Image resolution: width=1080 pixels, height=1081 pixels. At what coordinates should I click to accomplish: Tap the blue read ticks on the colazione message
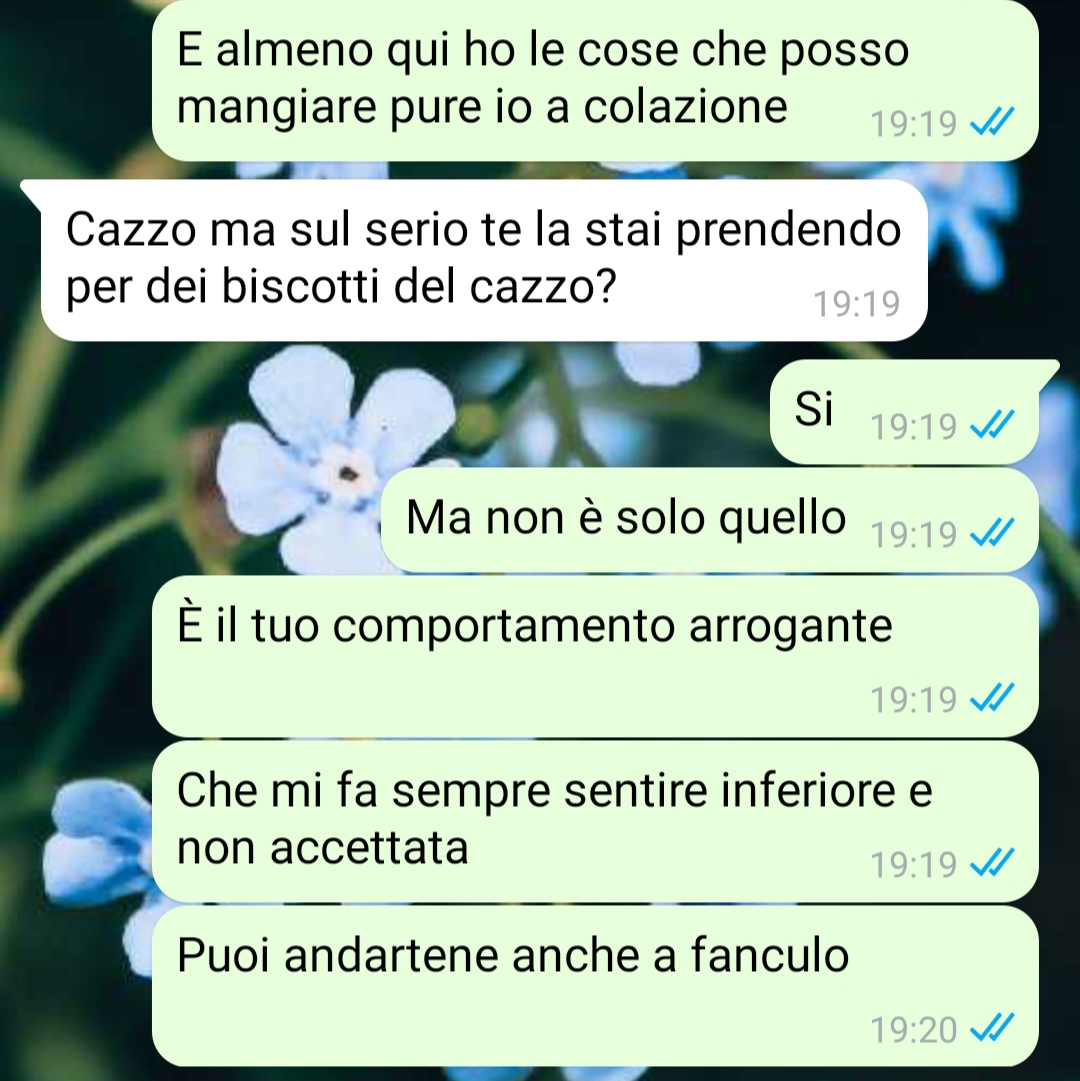[x=992, y=122]
